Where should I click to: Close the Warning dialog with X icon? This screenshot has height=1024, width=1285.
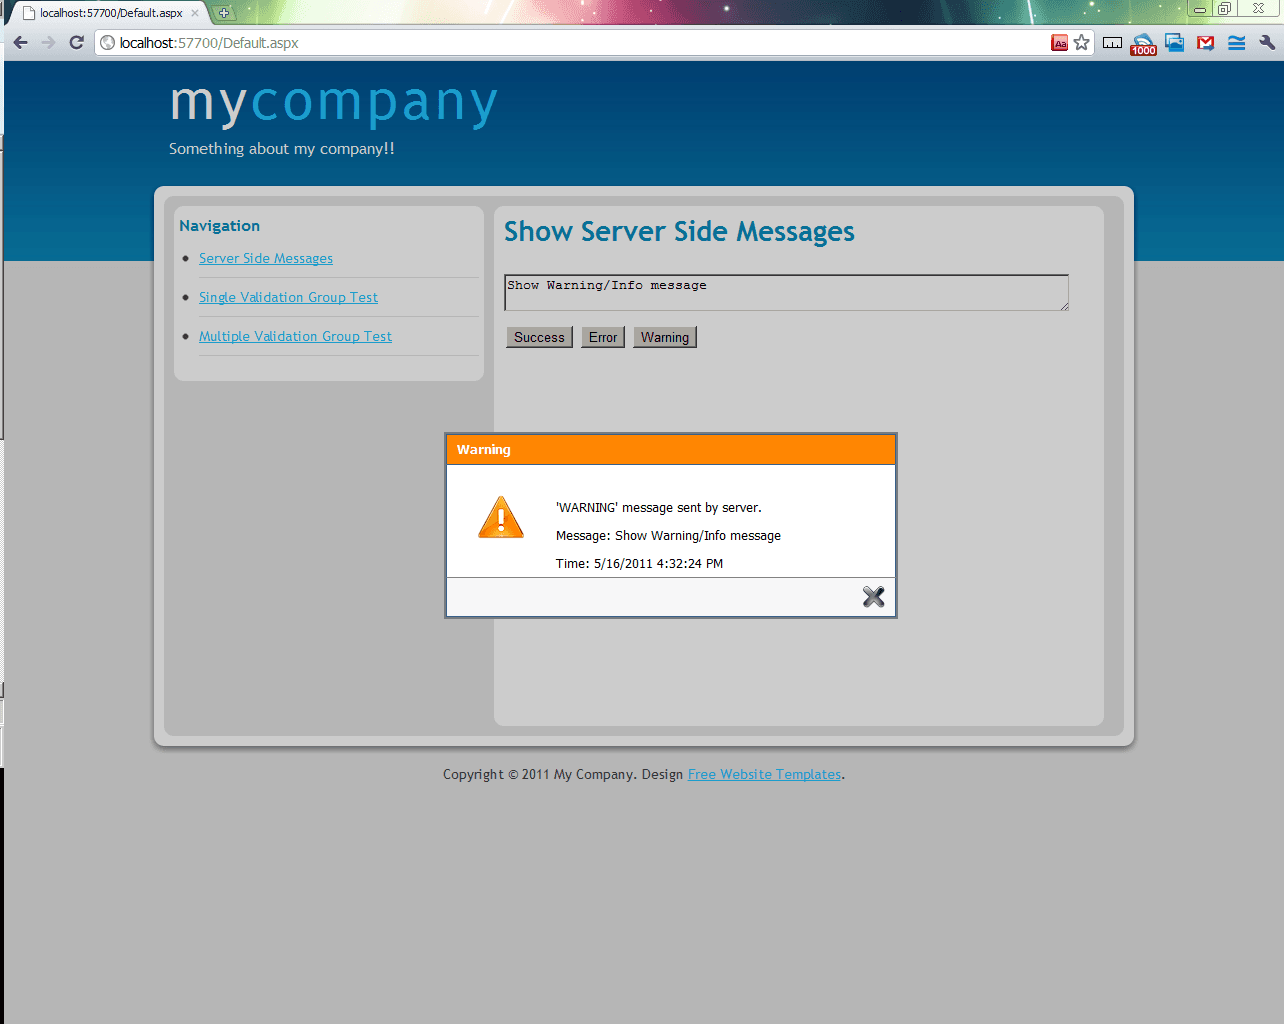point(873,597)
